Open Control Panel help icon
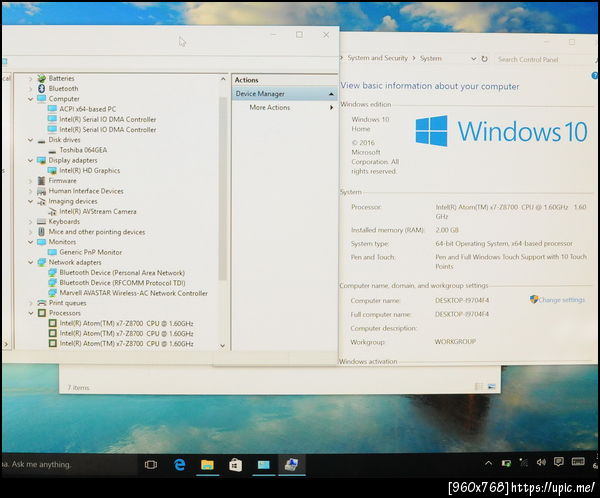Screen dimensions: 600x498 [595, 76]
